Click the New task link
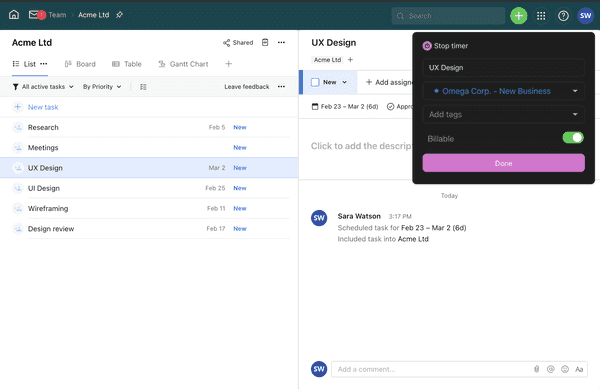This screenshot has width=600, height=389. (43, 107)
